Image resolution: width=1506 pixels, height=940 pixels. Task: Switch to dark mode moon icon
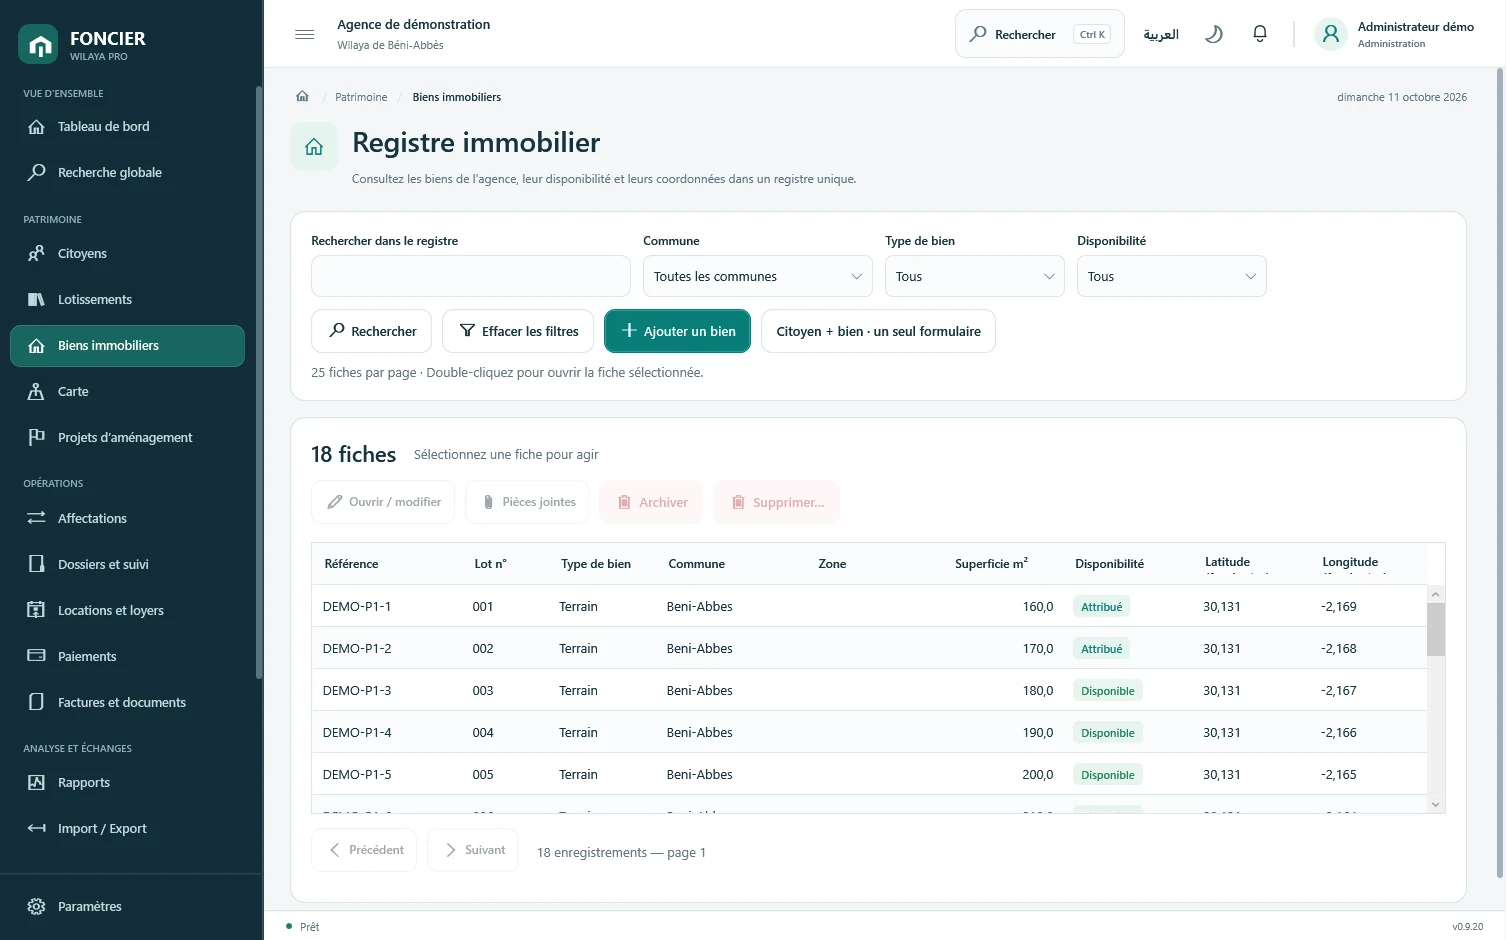tap(1214, 34)
